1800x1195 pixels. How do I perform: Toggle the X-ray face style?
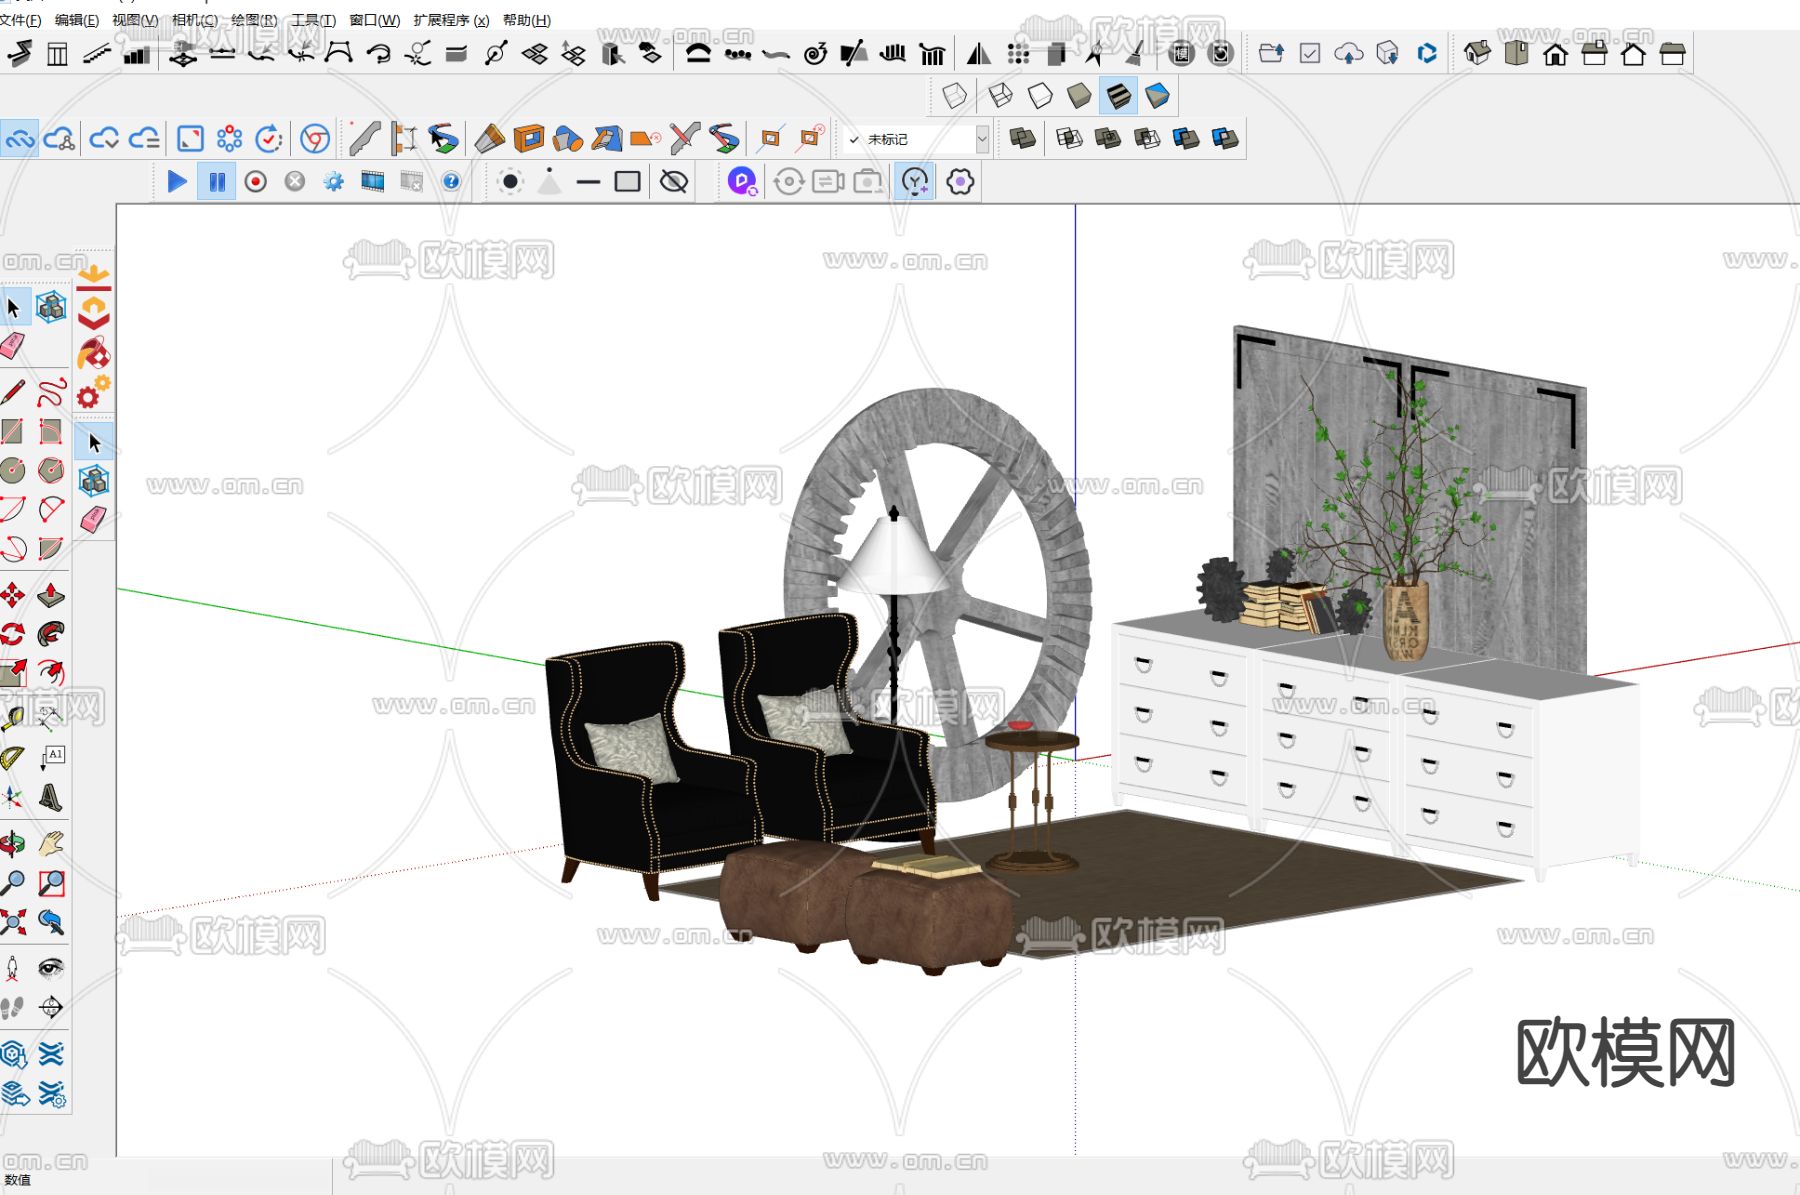point(955,96)
